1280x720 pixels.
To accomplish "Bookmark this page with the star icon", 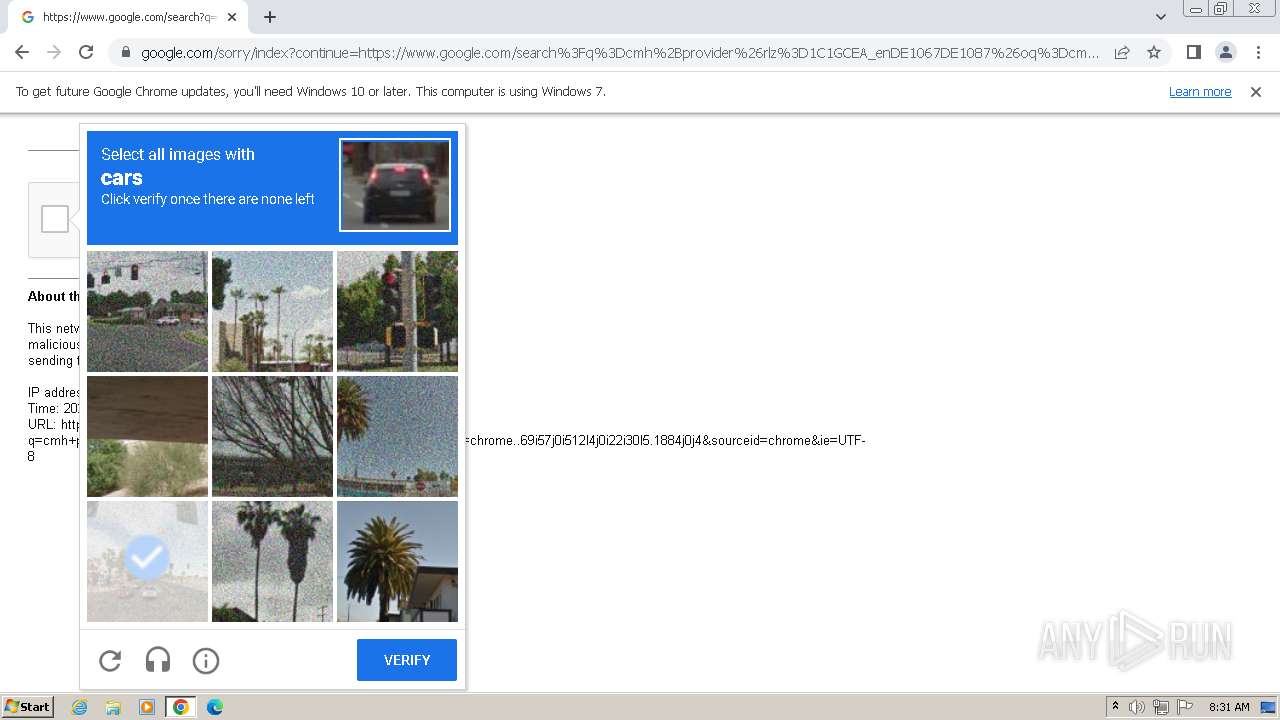I will click(1154, 52).
